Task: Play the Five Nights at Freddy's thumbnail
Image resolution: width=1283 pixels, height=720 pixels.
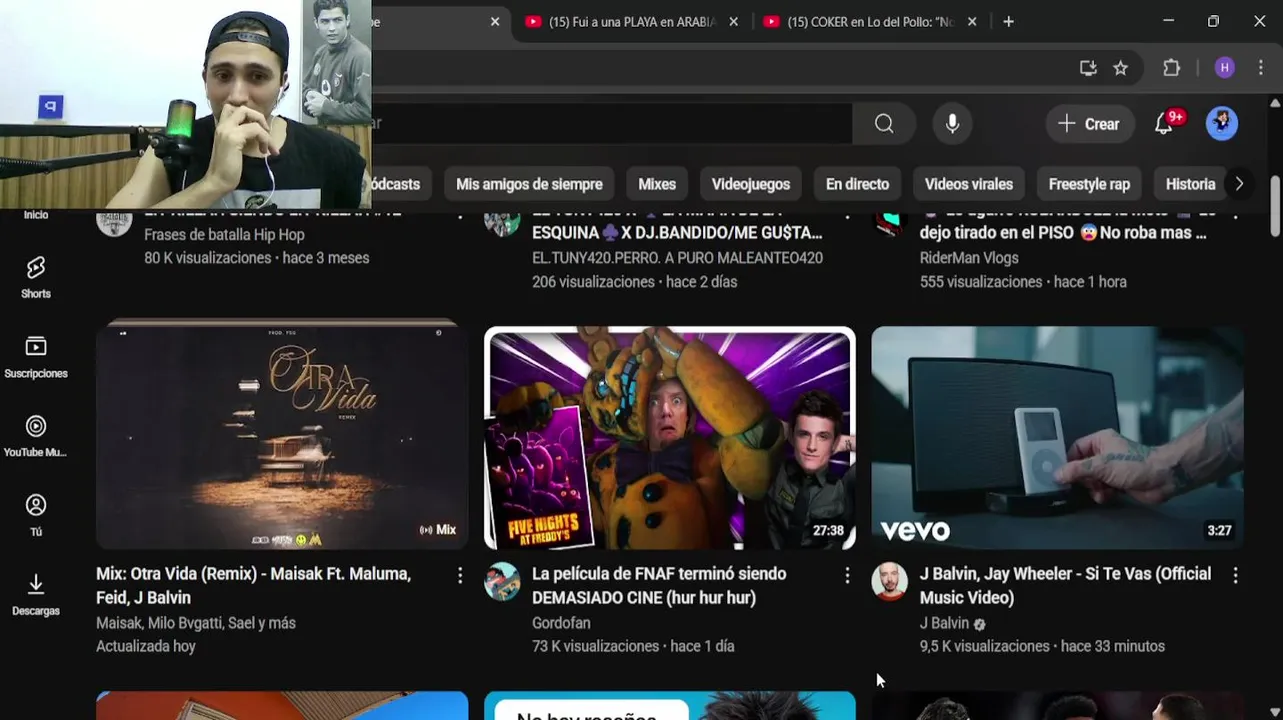Action: tap(670, 438)
